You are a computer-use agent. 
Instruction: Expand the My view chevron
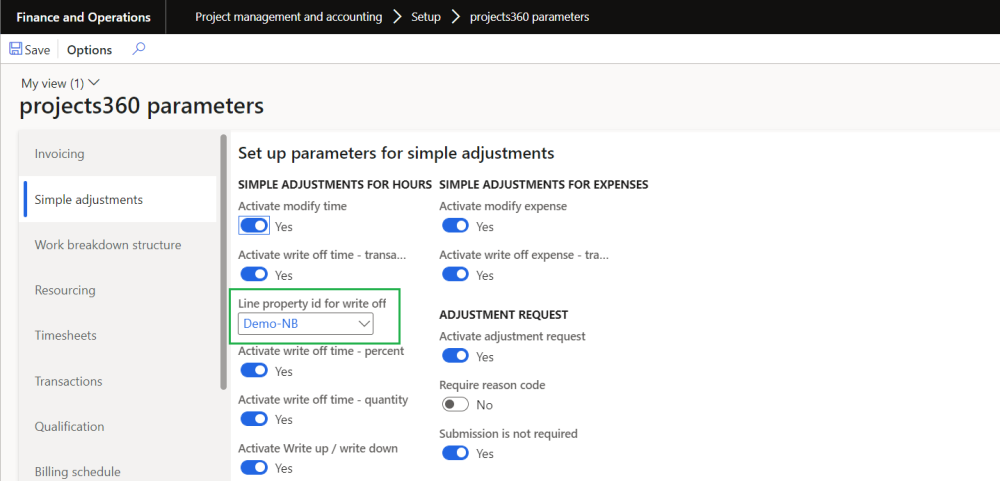click(x=95, y=83)
